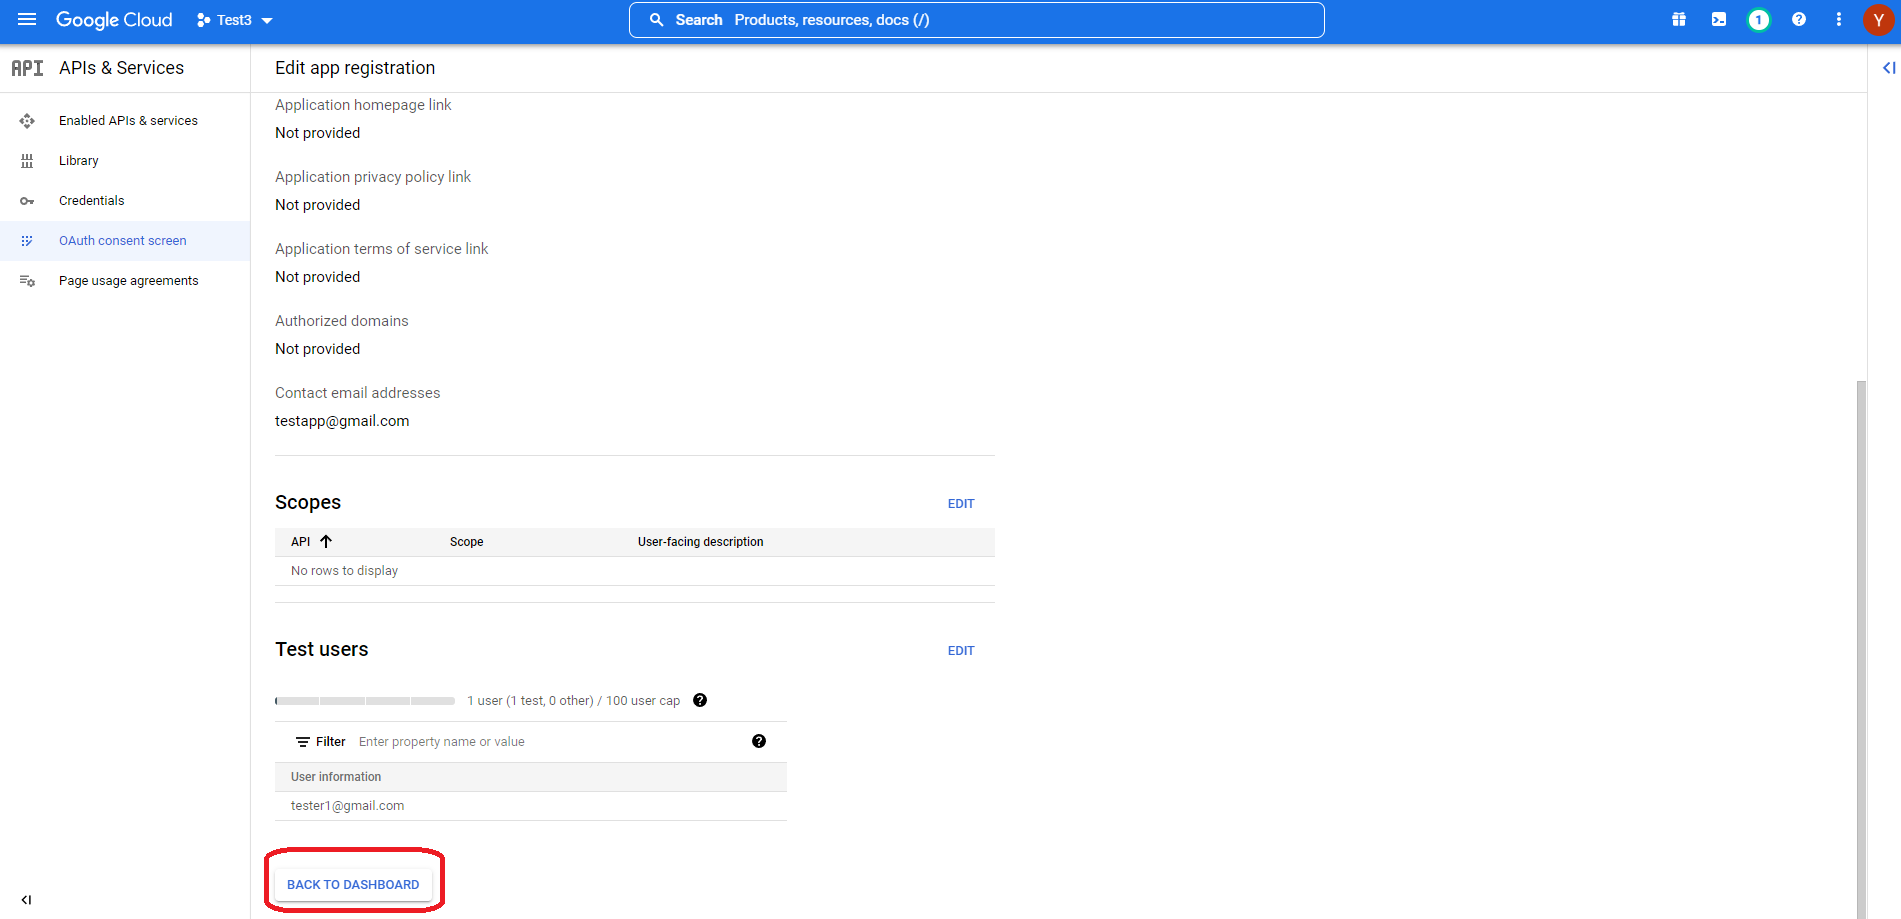This screenshot has width=1901, height=919.
Task: Click help icon next to user cap
Action: (x=700, y=700)
